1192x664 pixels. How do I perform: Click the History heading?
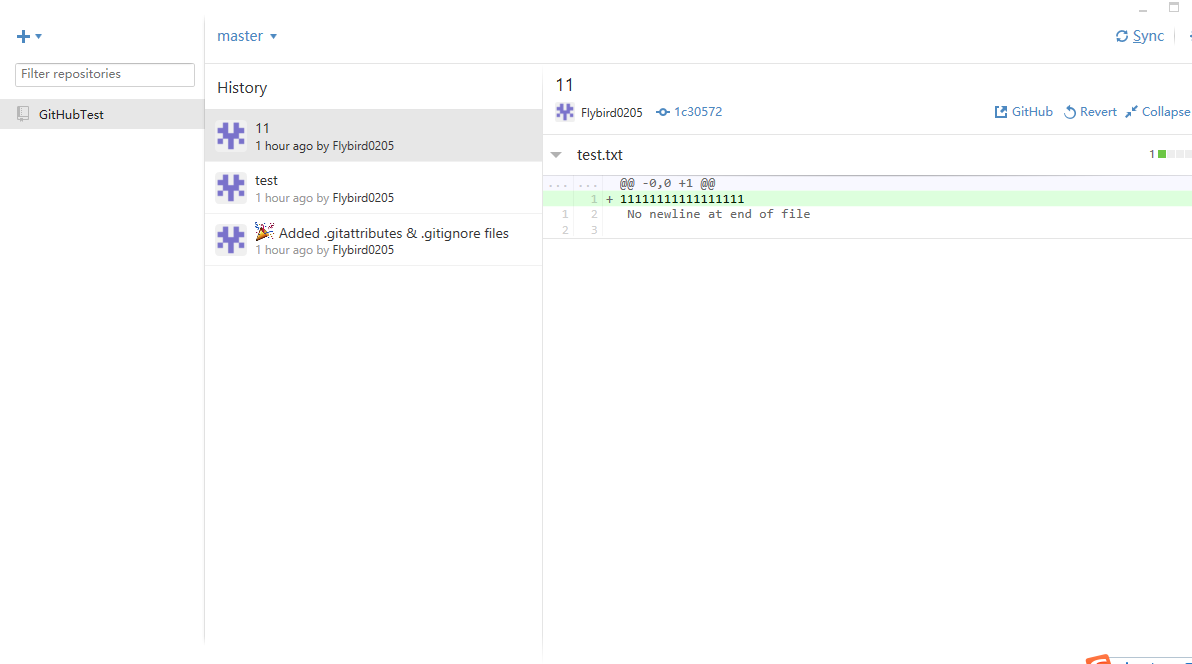(x=242, y=87)
